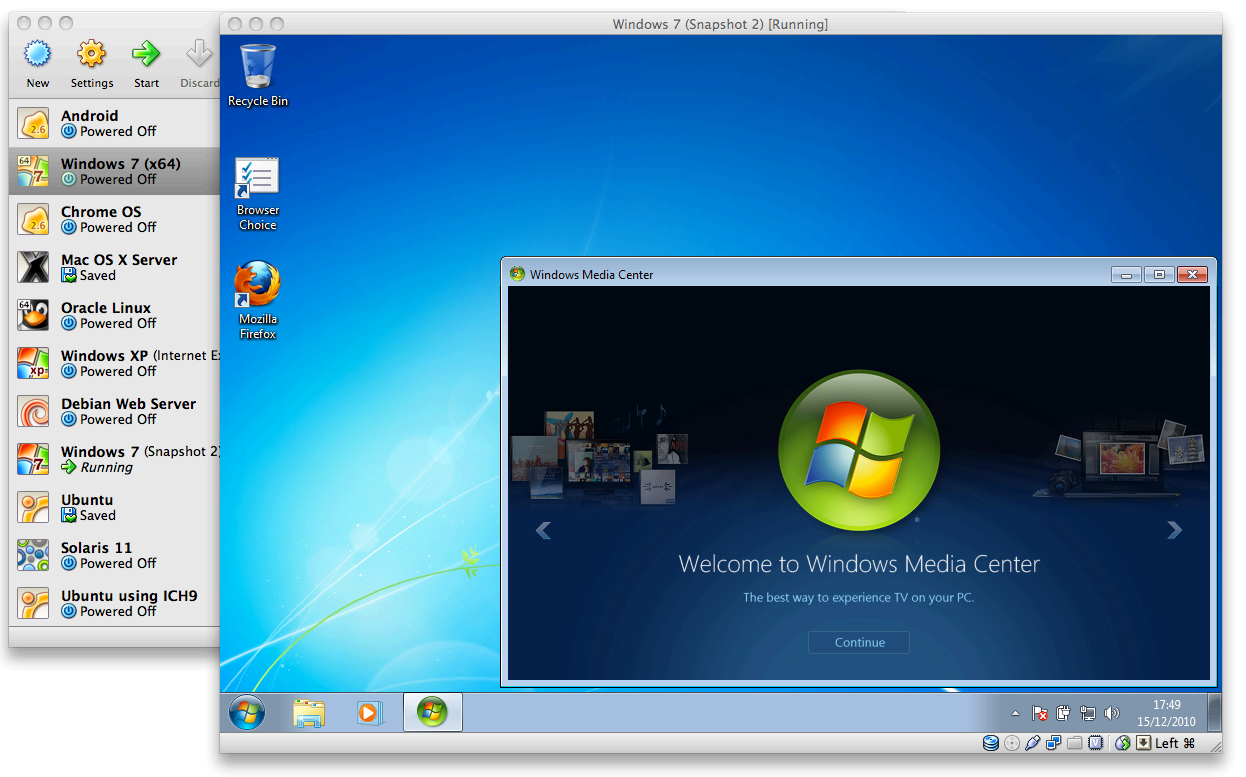This screenshot has width=1246, height=777.
Task: Click Continue in Windows Media Center
Action: (x=858, y=642)
